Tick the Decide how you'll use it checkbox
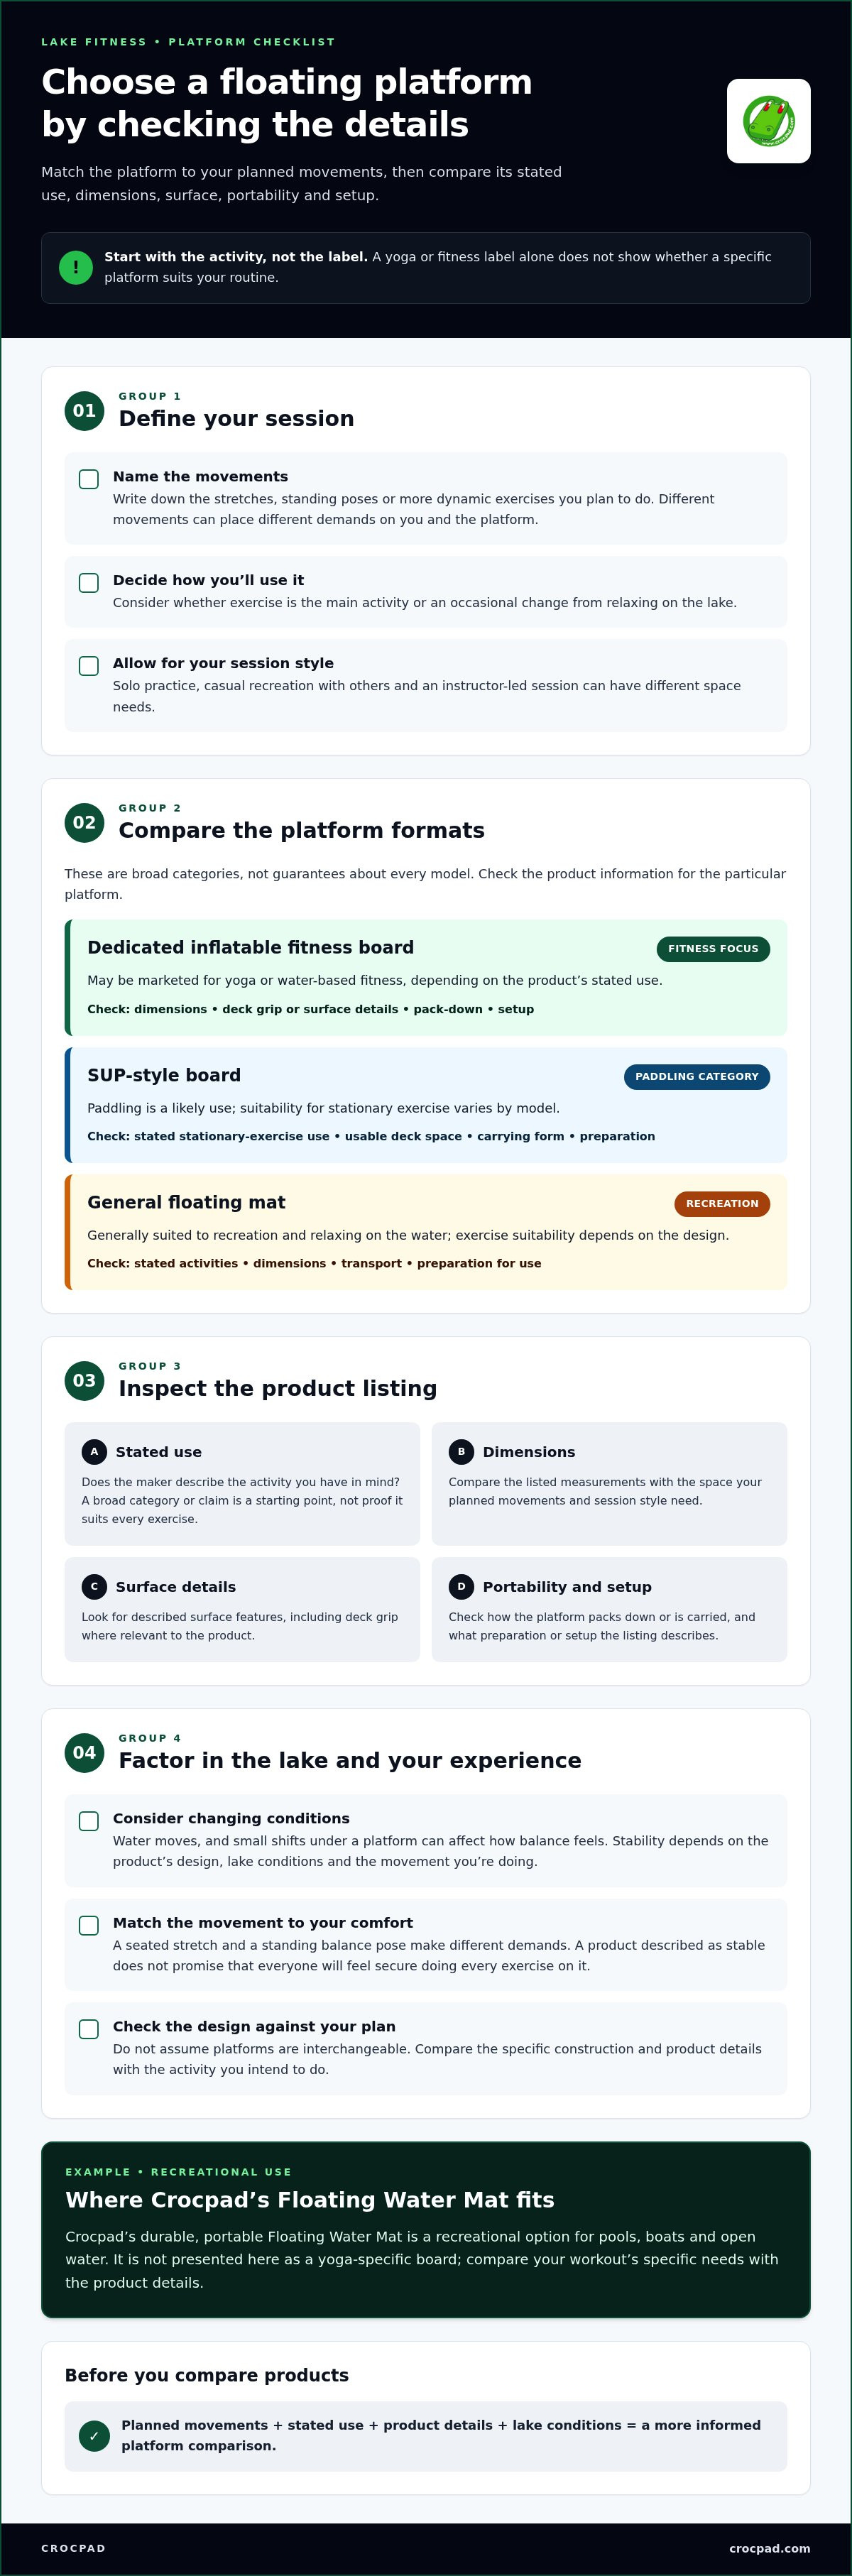 point(89,583)
